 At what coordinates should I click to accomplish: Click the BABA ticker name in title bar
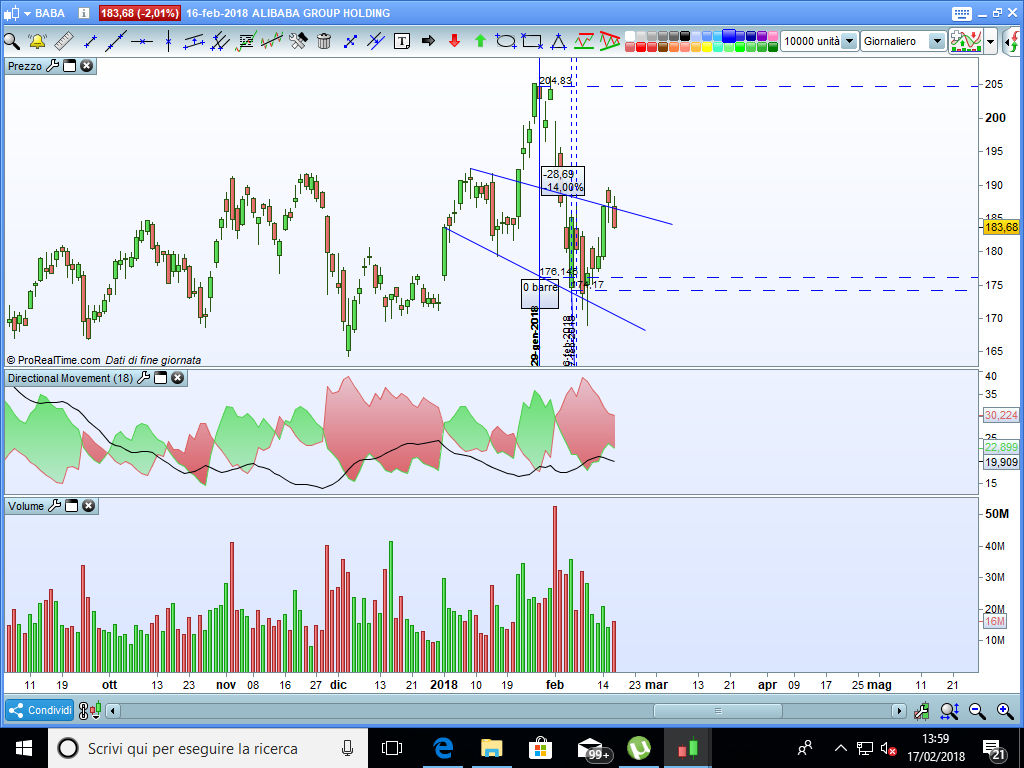click(x=50, y=14)
